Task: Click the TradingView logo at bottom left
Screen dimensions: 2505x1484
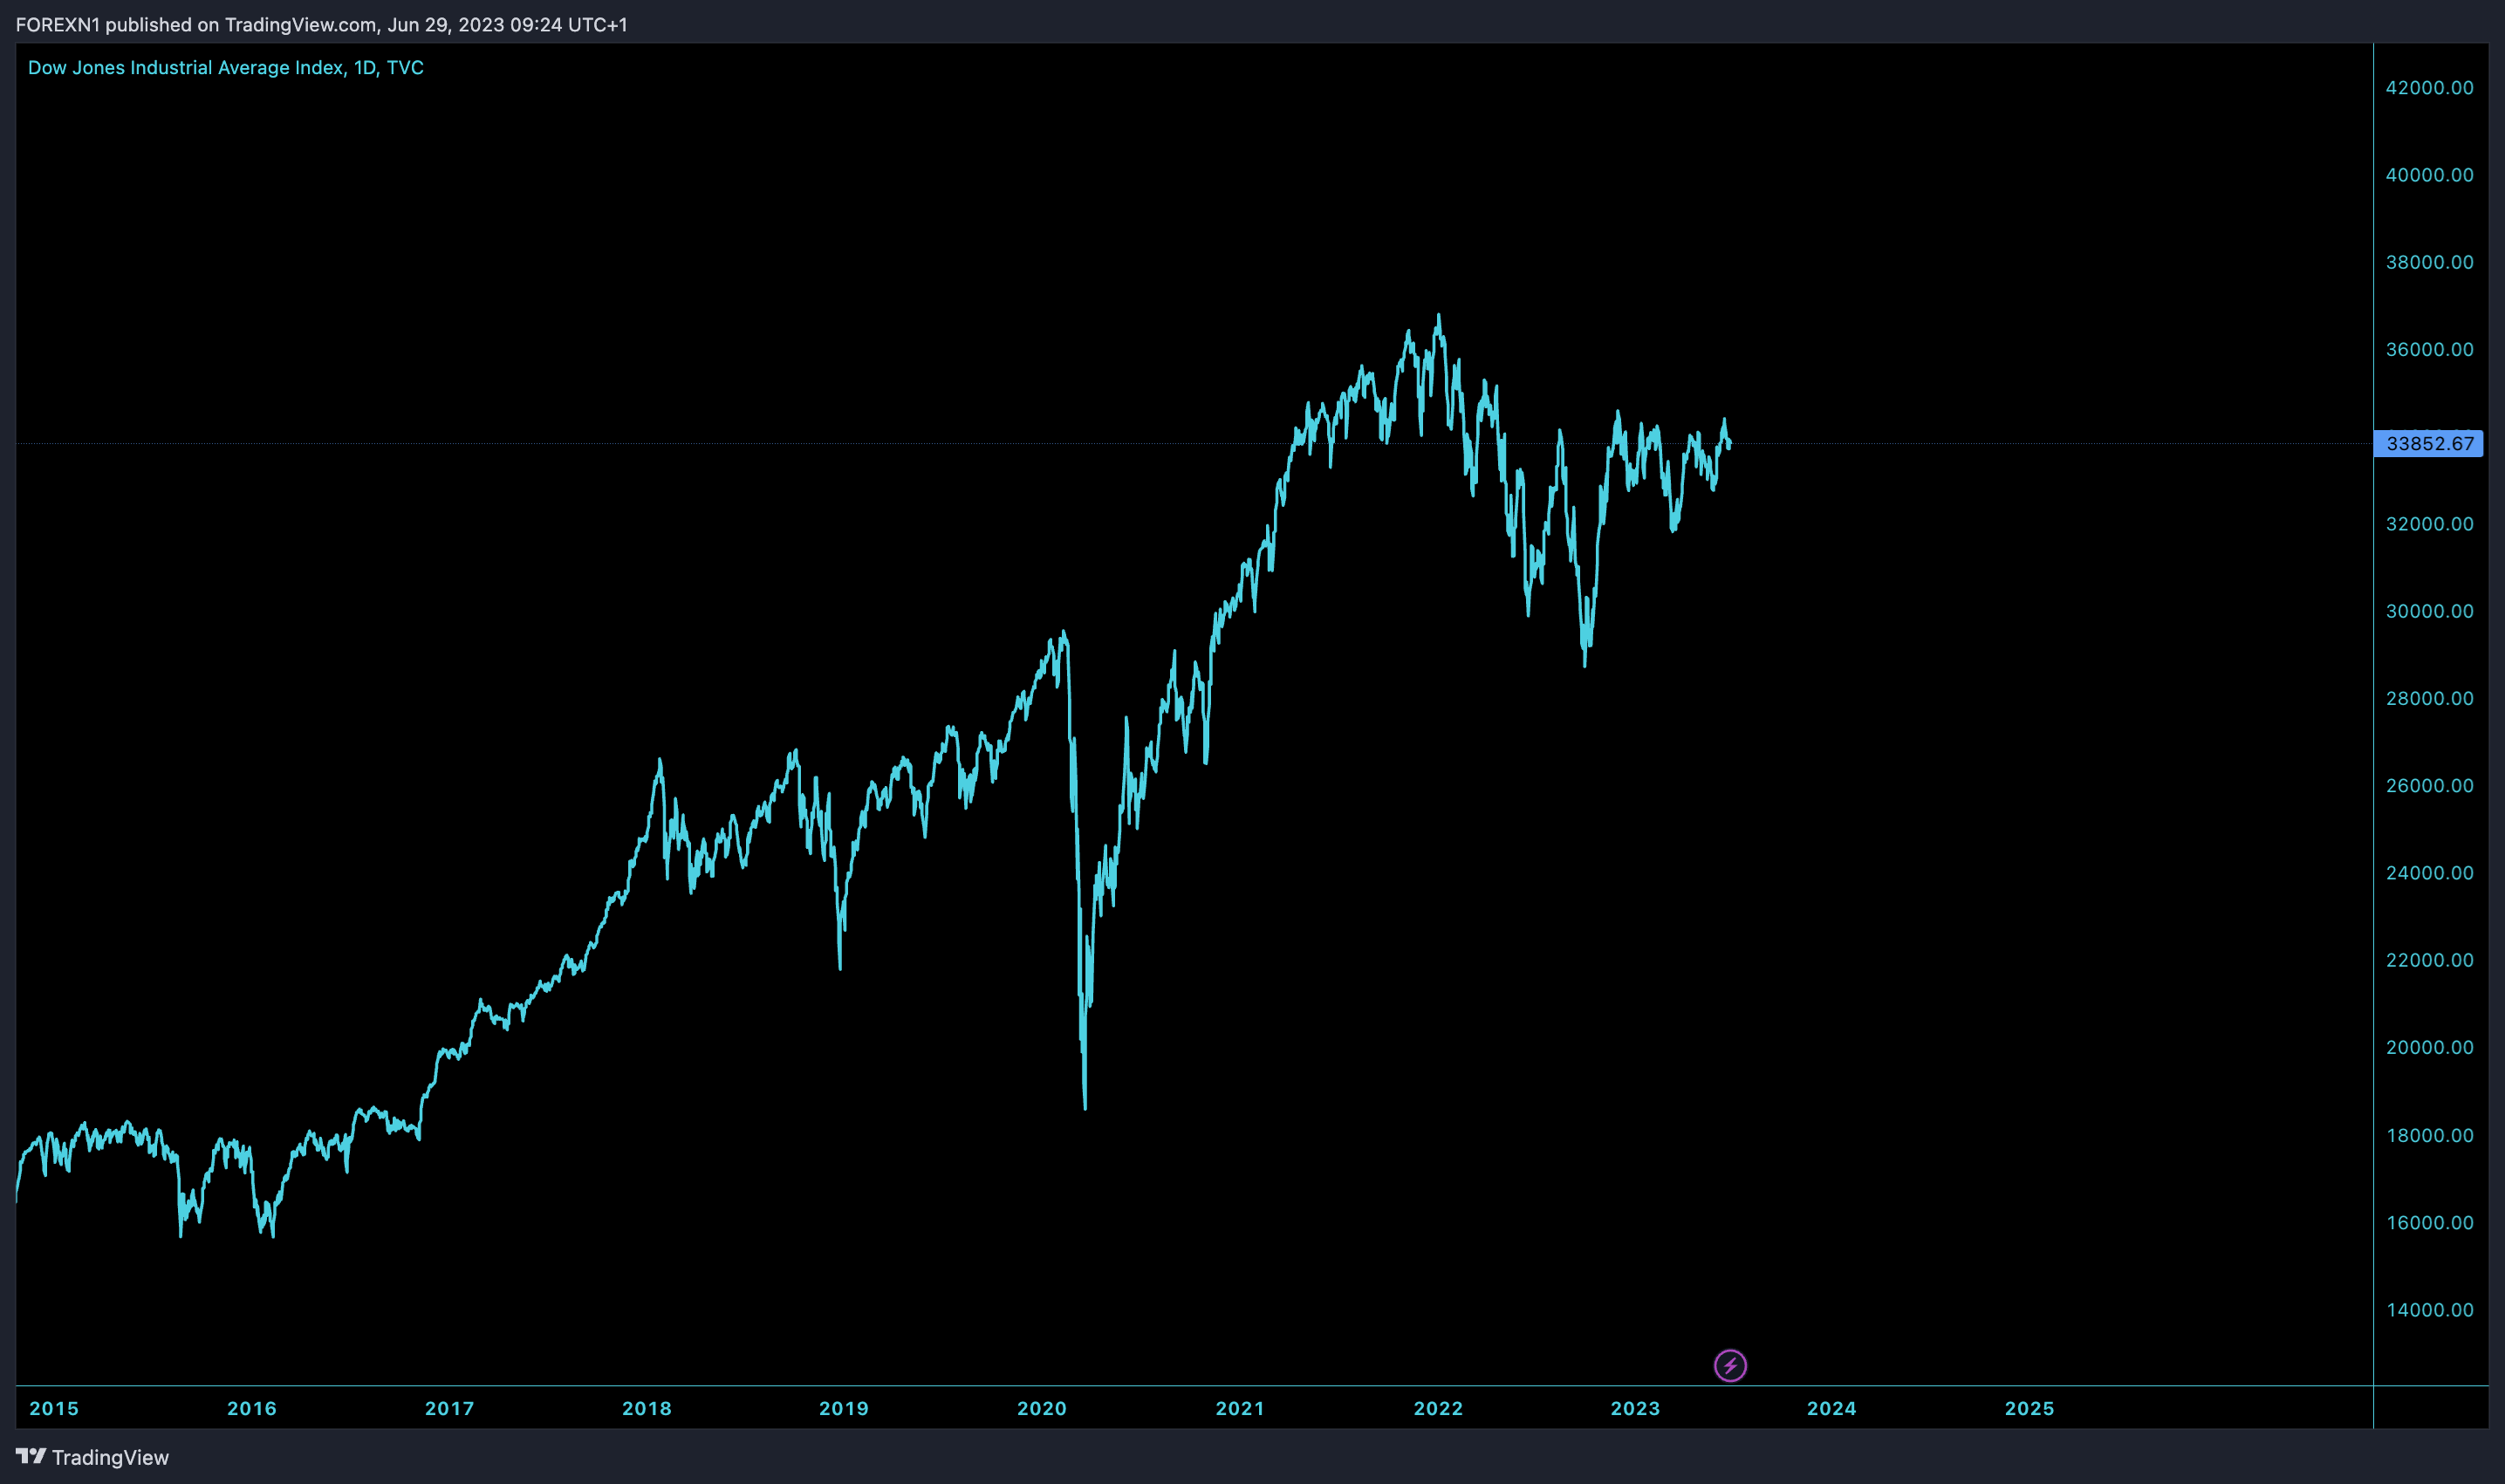Action: (x=92, y=1457)
